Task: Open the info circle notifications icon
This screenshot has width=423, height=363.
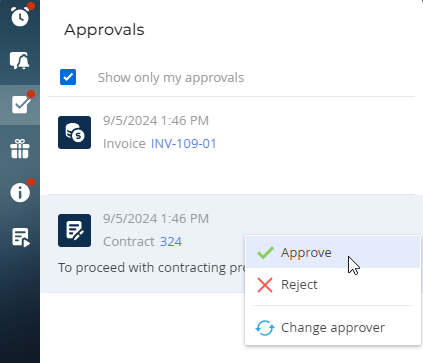Action: click(x=20, y=192)
